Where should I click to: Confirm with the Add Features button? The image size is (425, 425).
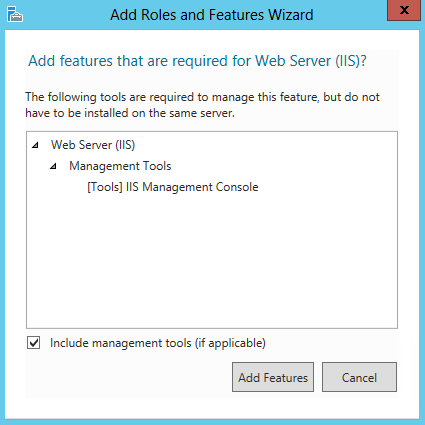click(x=273, y=377)
